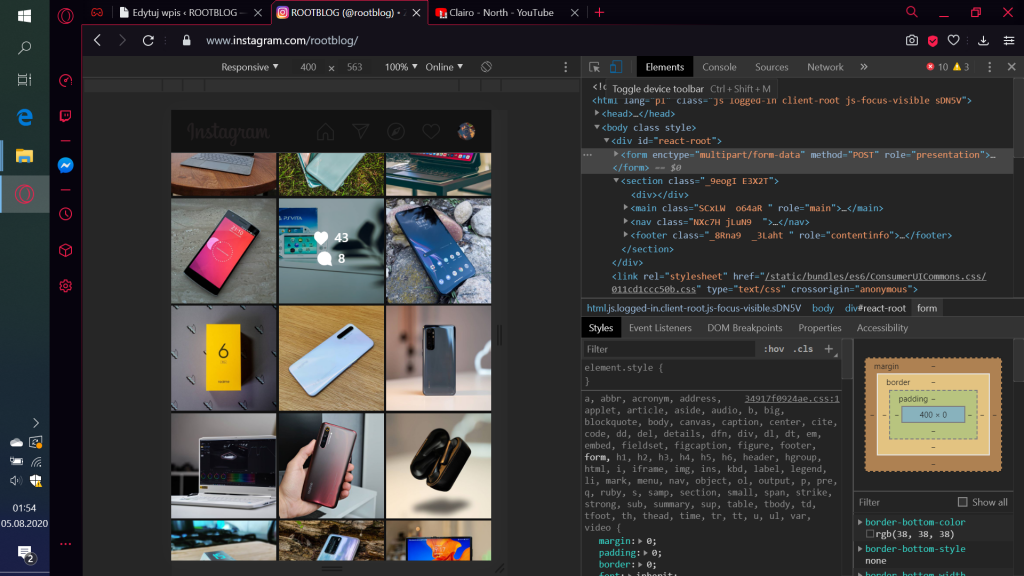
Task: Open the Event Listeners tab
Action: [659, 328]
